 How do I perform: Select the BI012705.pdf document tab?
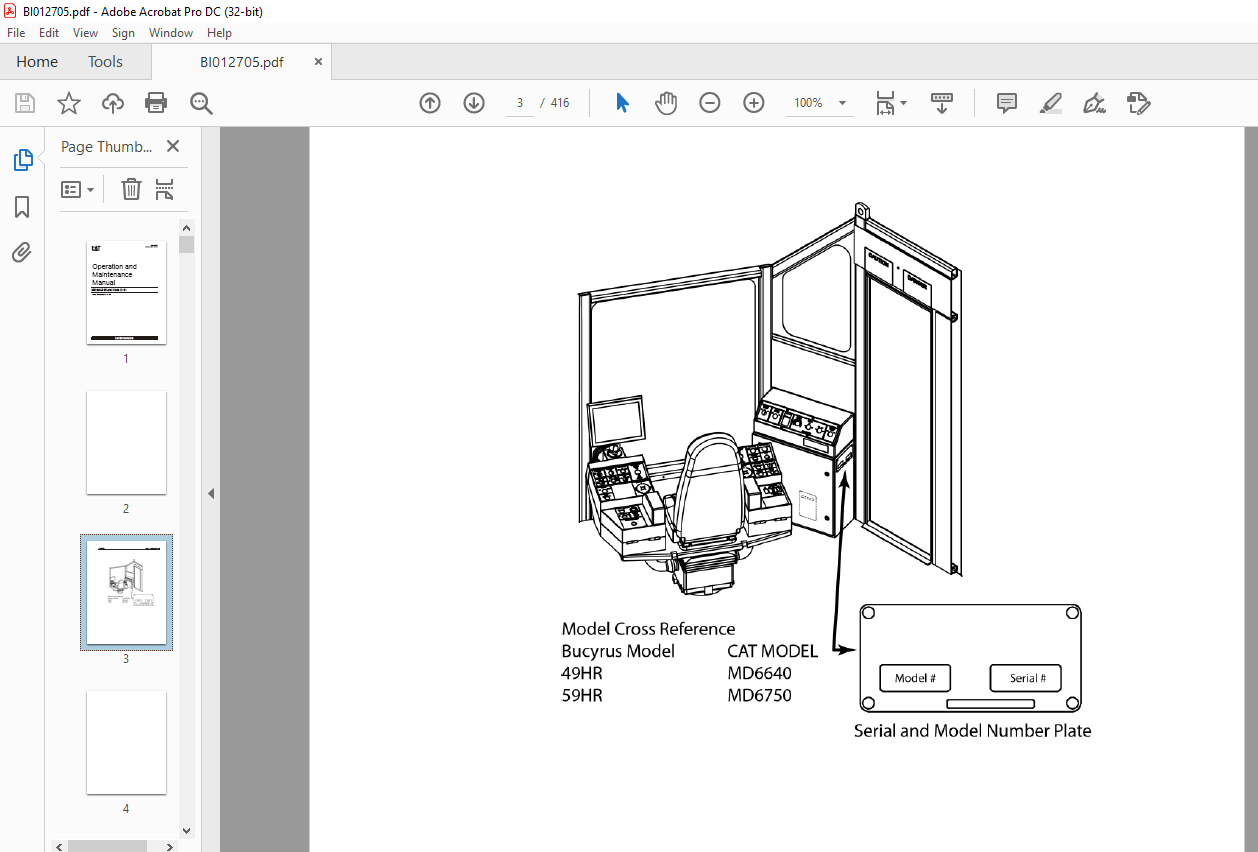[241, 62]
